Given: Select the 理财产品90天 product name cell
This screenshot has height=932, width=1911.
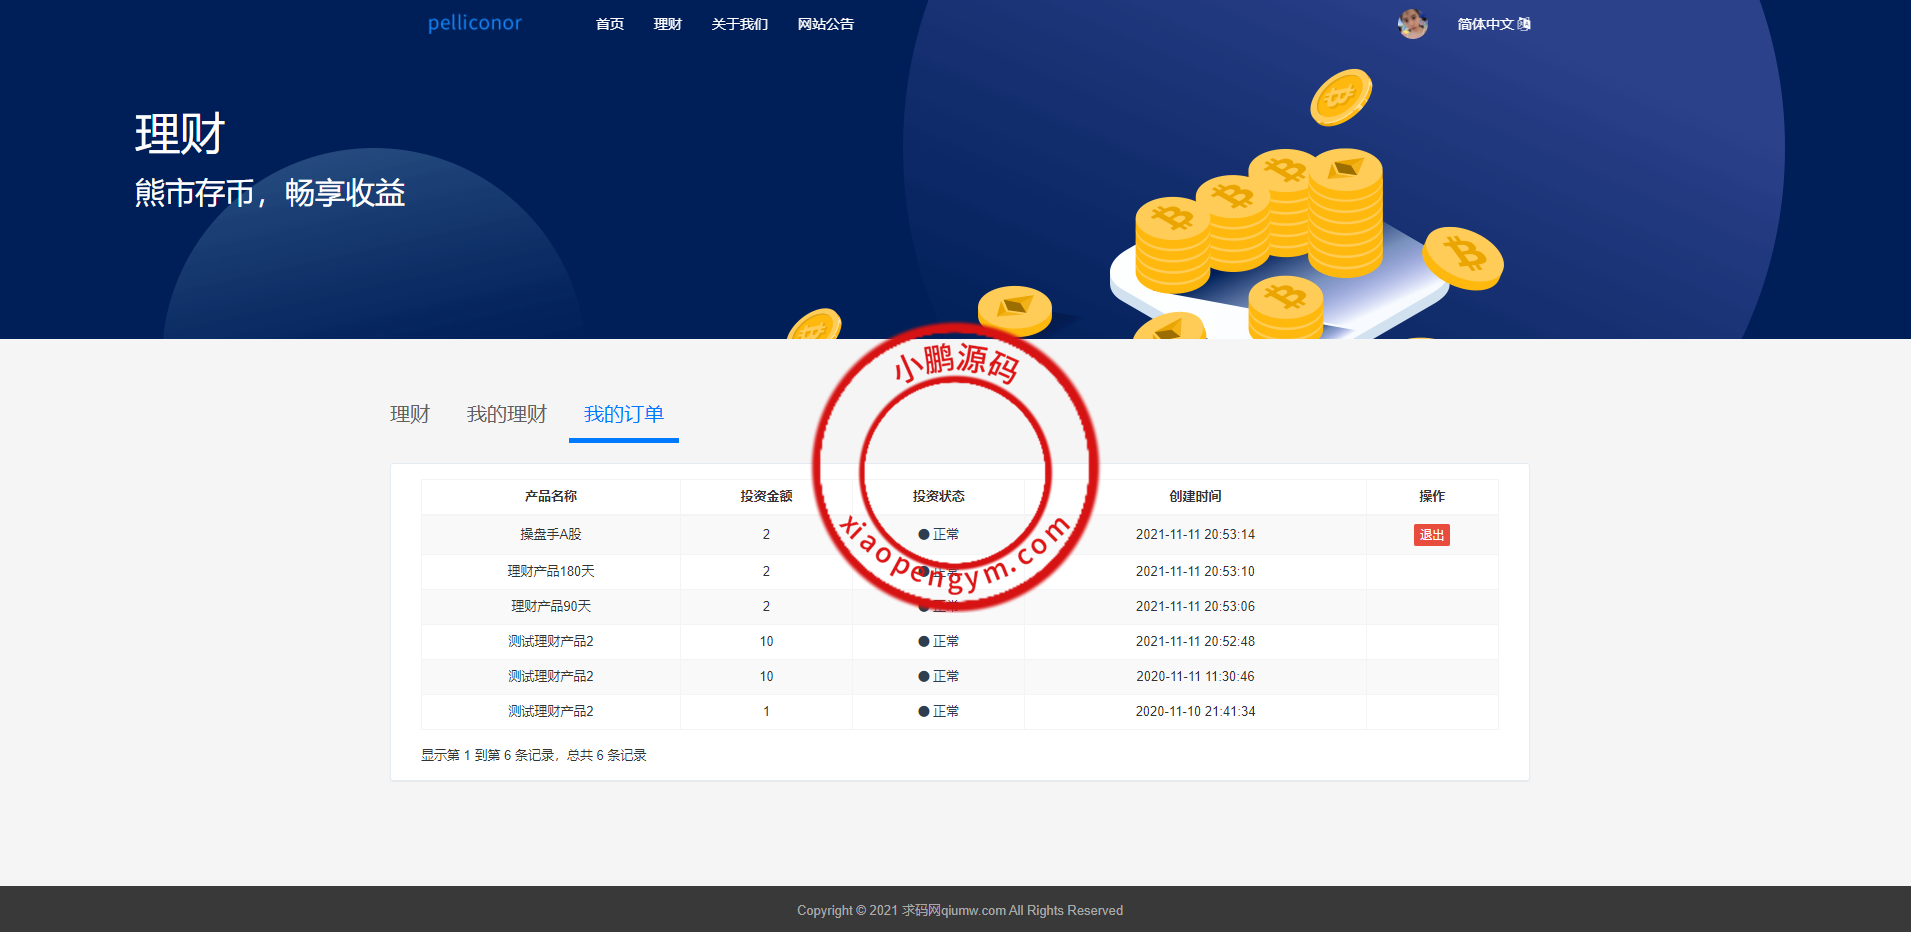Looking at the screenshot, I should click(x=551, y=606).
